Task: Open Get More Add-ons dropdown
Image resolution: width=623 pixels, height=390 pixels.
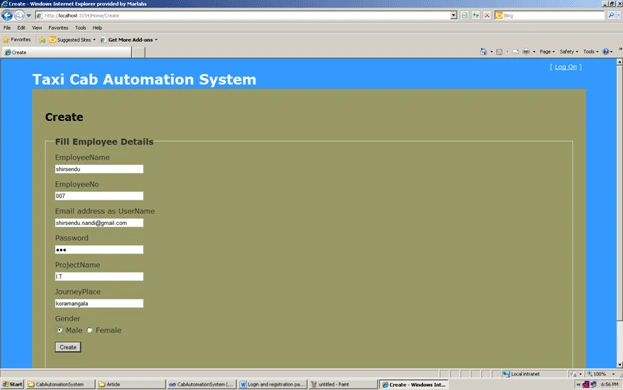Action: point(129,40)
